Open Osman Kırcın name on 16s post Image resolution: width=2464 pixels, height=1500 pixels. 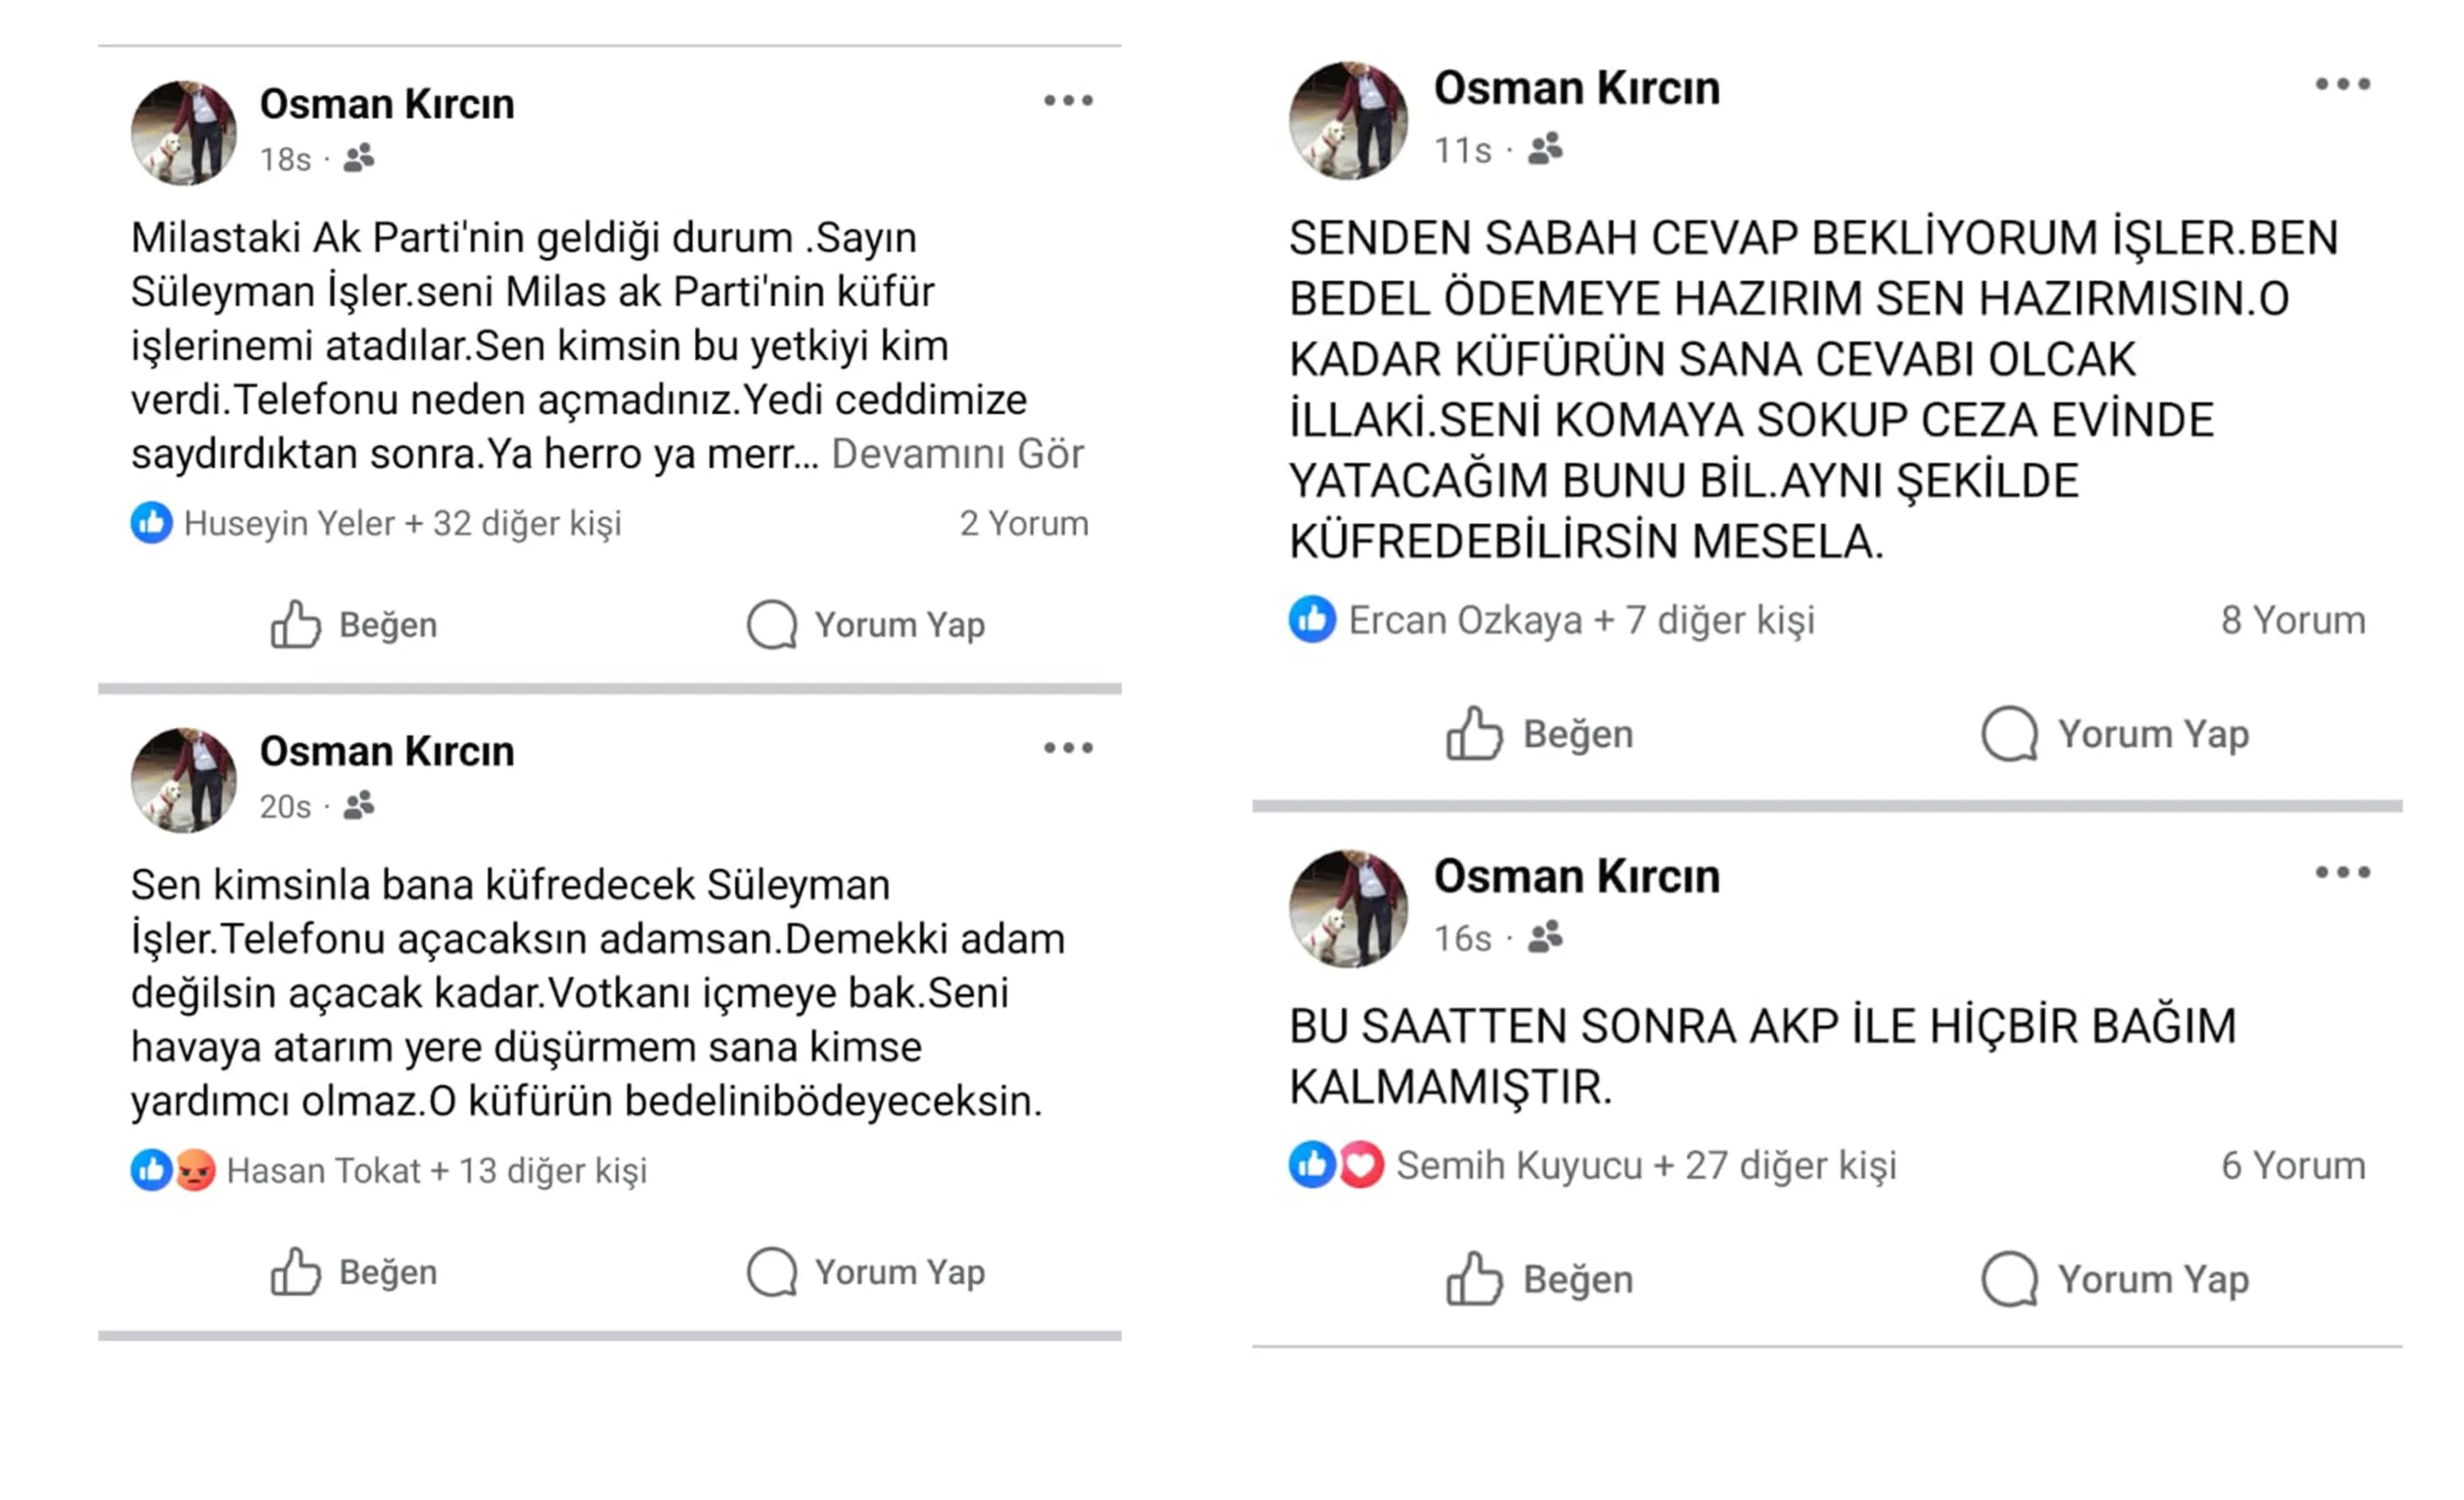click(x=1576, y=877)
